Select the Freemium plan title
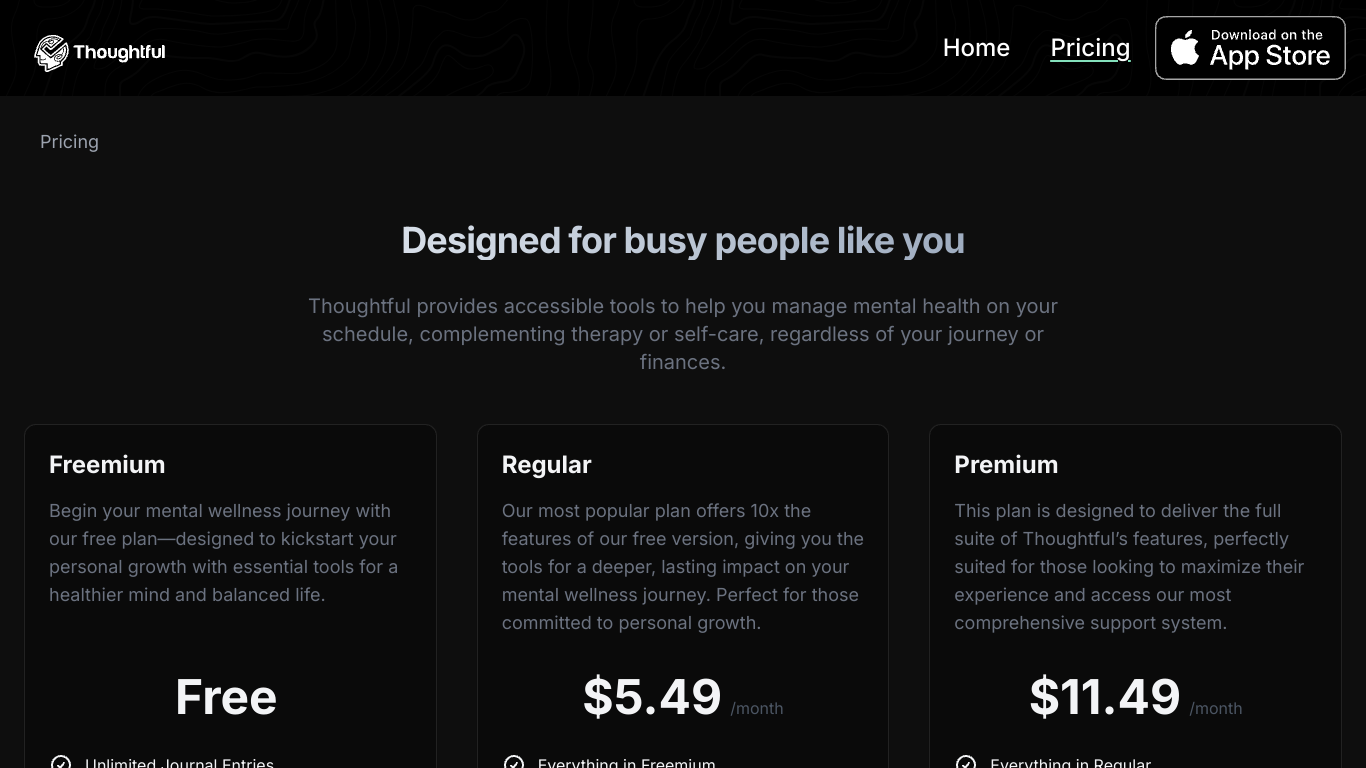The width and height of the screenshot is (1366, 768). pyautogui.click(x=107, y=465)
